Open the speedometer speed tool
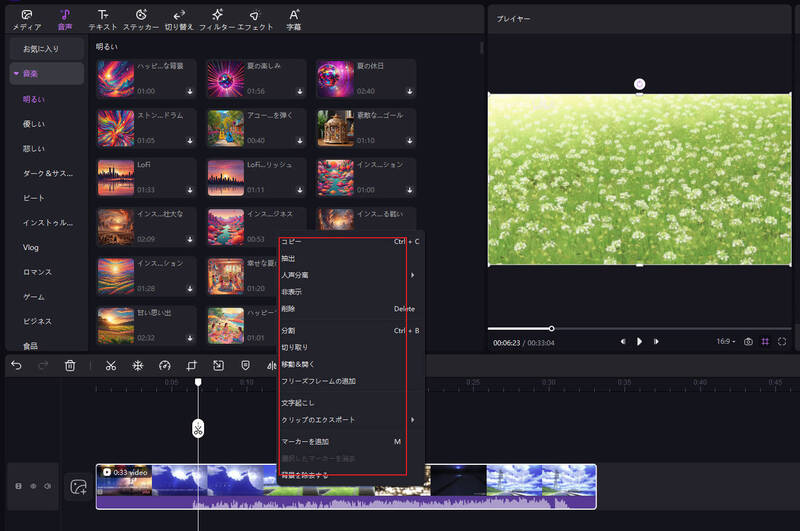The image size is (800, 531). [x=164, y=365]
